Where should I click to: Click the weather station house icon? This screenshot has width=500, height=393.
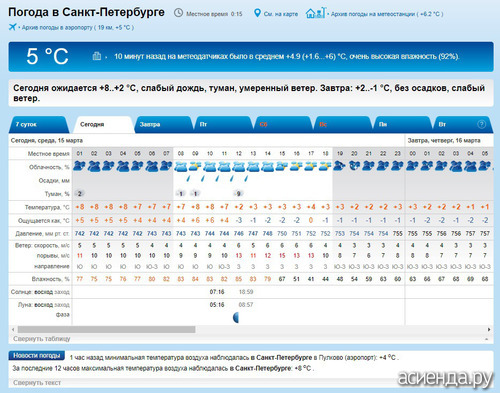coord(315,13)
